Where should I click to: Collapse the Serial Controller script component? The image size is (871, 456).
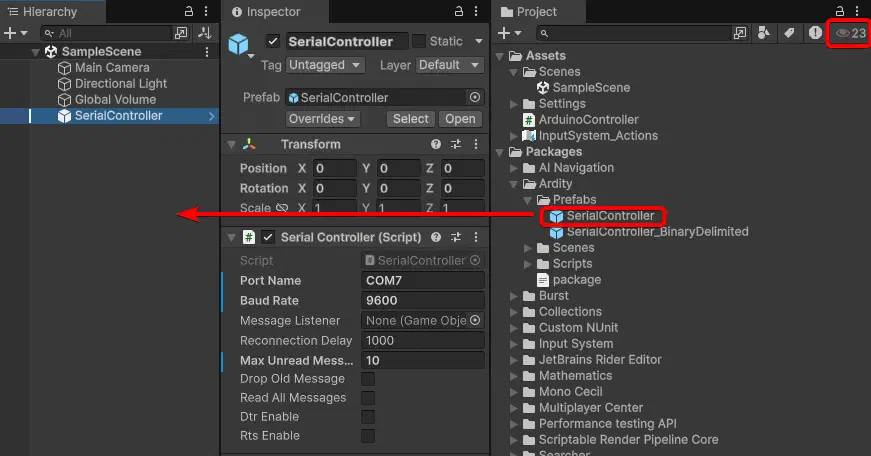tap(231, 238)
